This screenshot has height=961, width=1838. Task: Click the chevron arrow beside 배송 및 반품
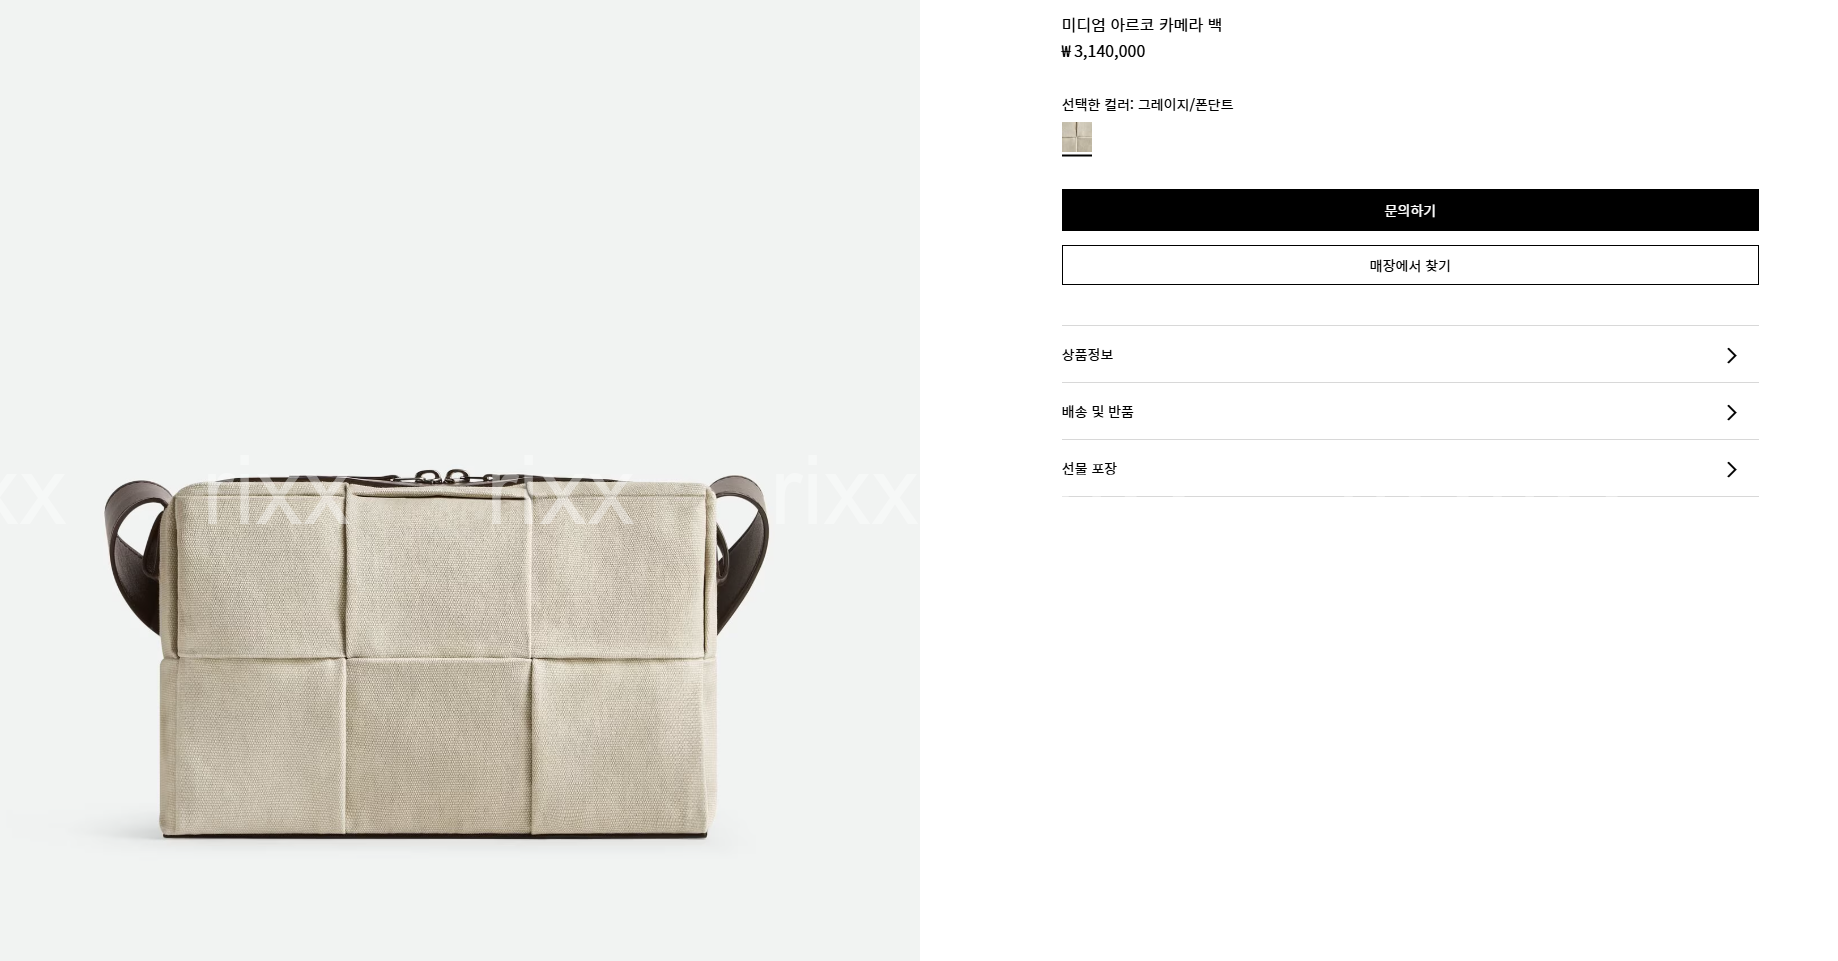tap(1731, 412)
